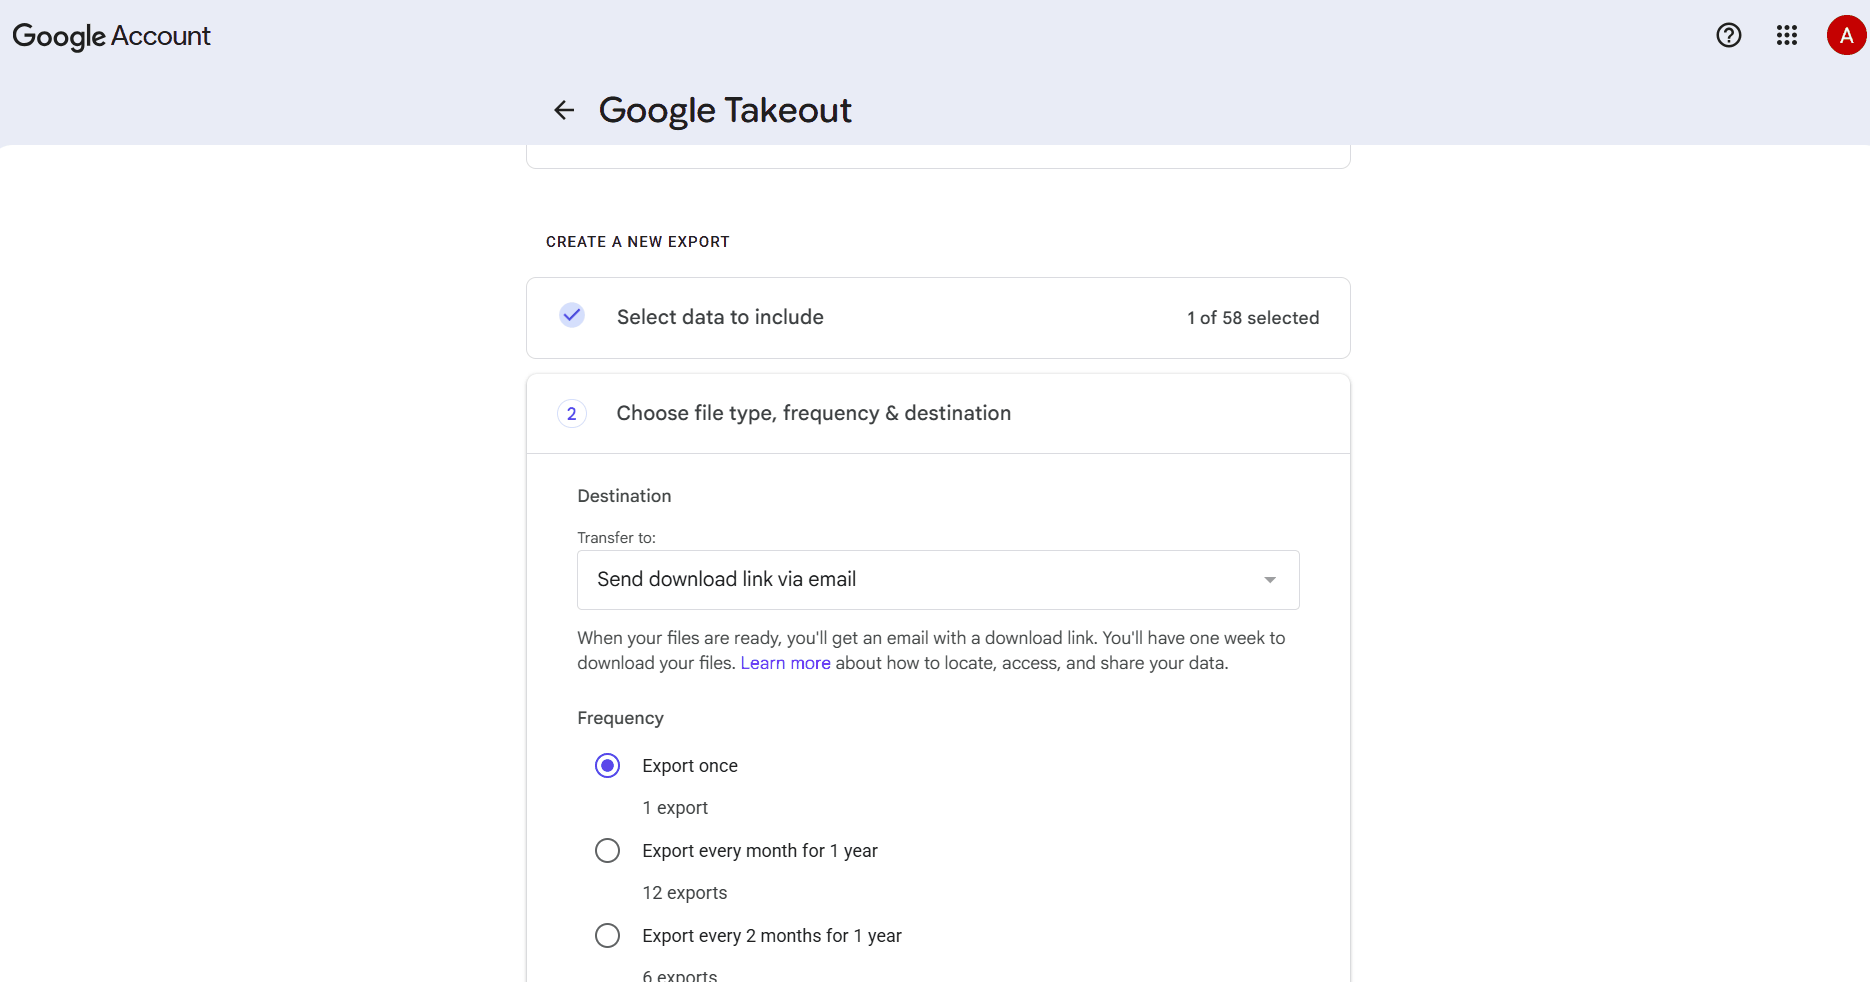Click the Google Account logo
This screenshot has width=1870, height=982.
click(111, 36)
